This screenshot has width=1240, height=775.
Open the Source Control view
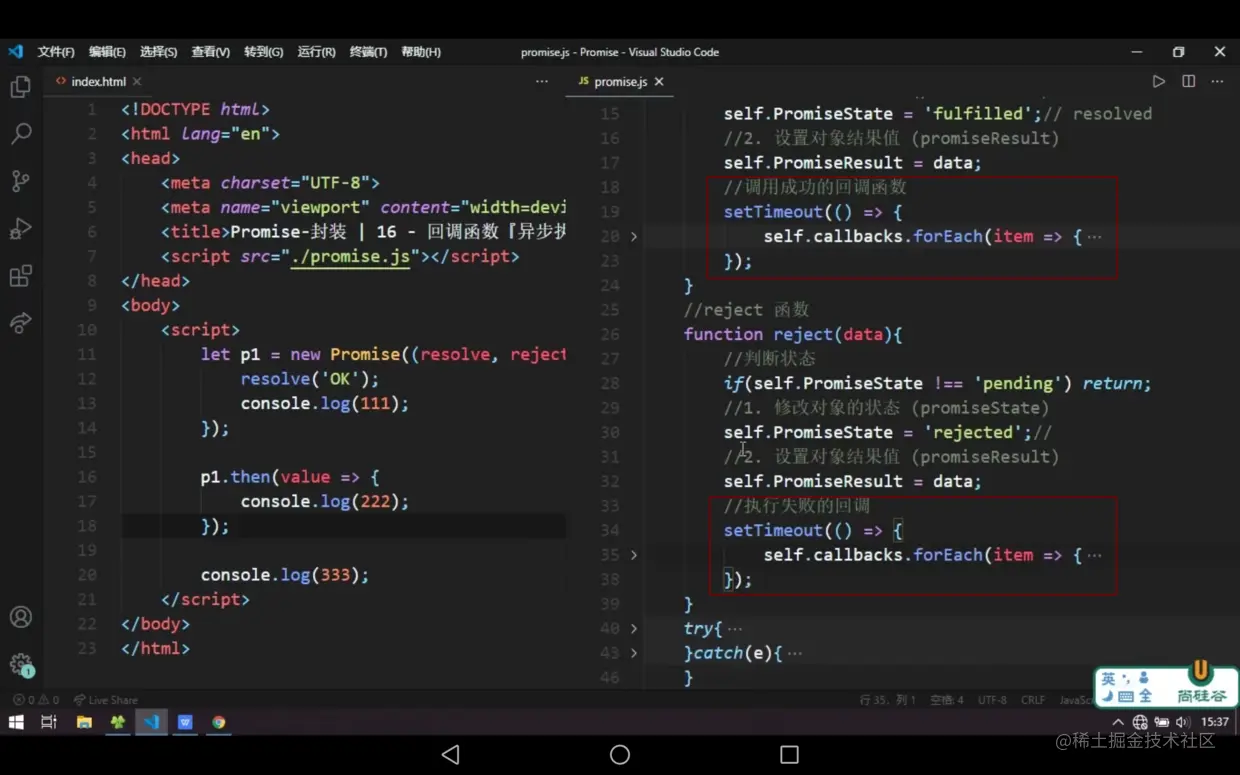20,181
